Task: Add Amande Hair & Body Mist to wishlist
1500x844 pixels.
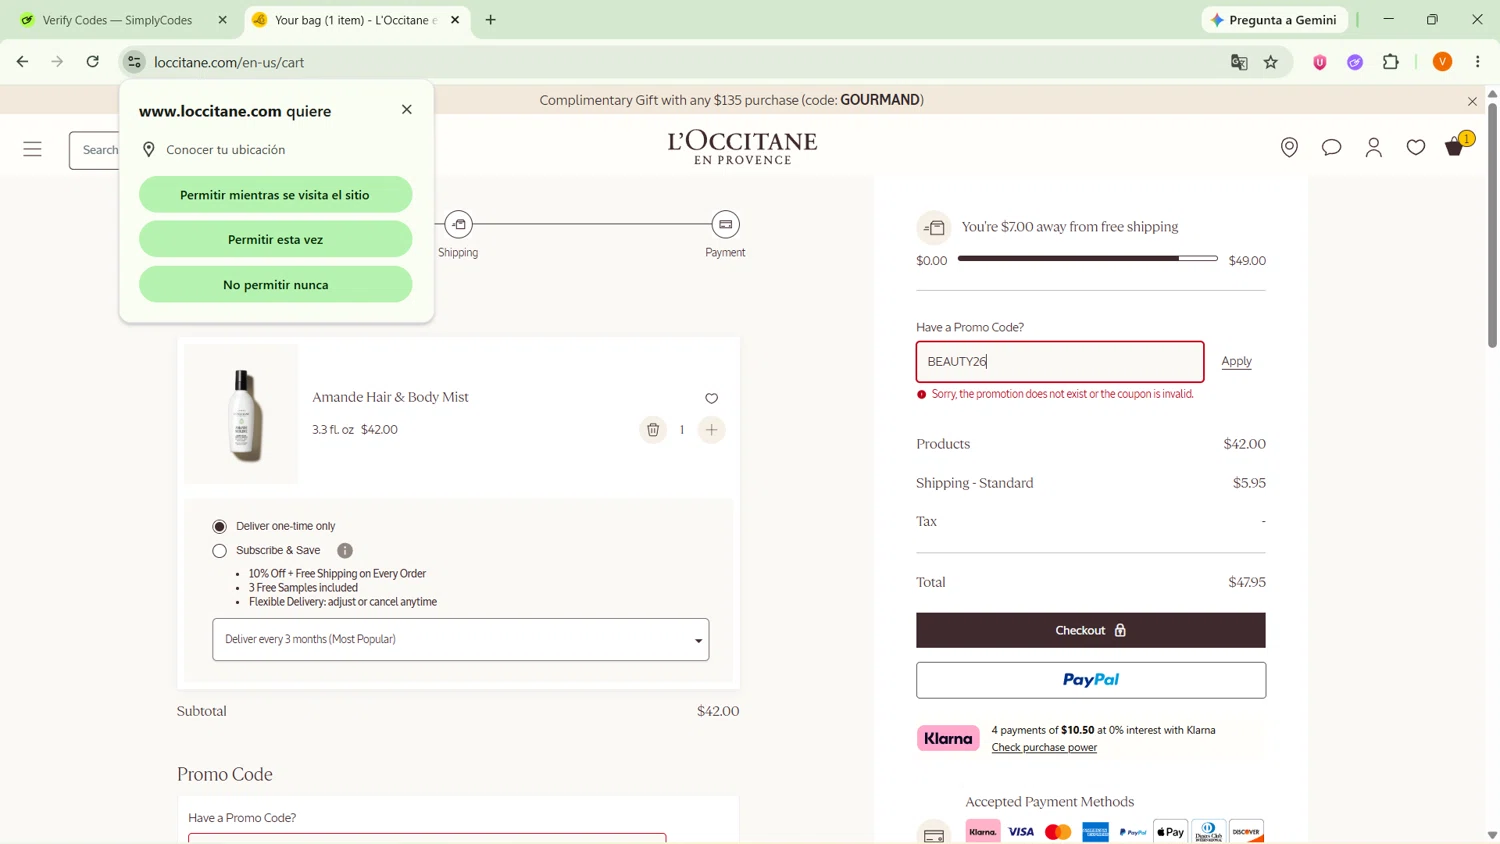Action: (711, 398)
